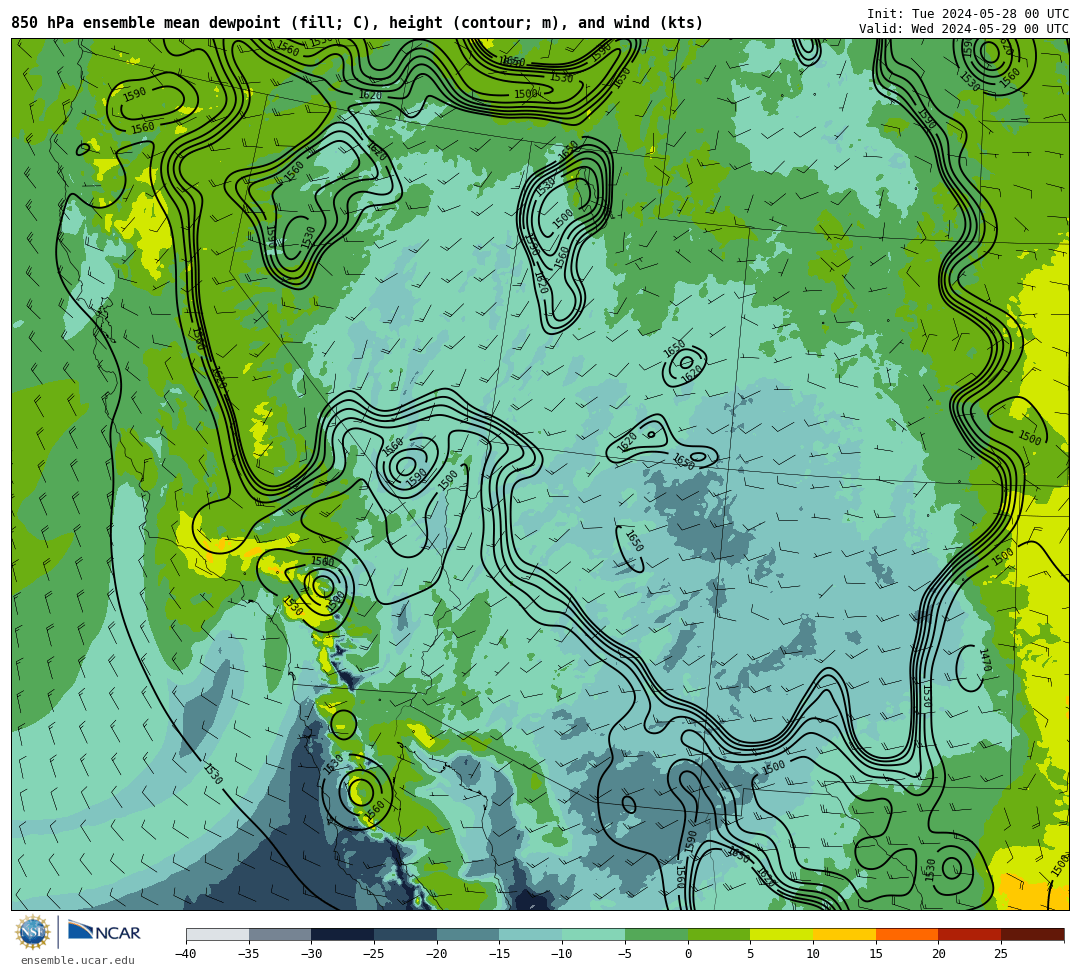Click the NSF logo
This screenshot has height=973, width=1080.
(x=33, y=932)
